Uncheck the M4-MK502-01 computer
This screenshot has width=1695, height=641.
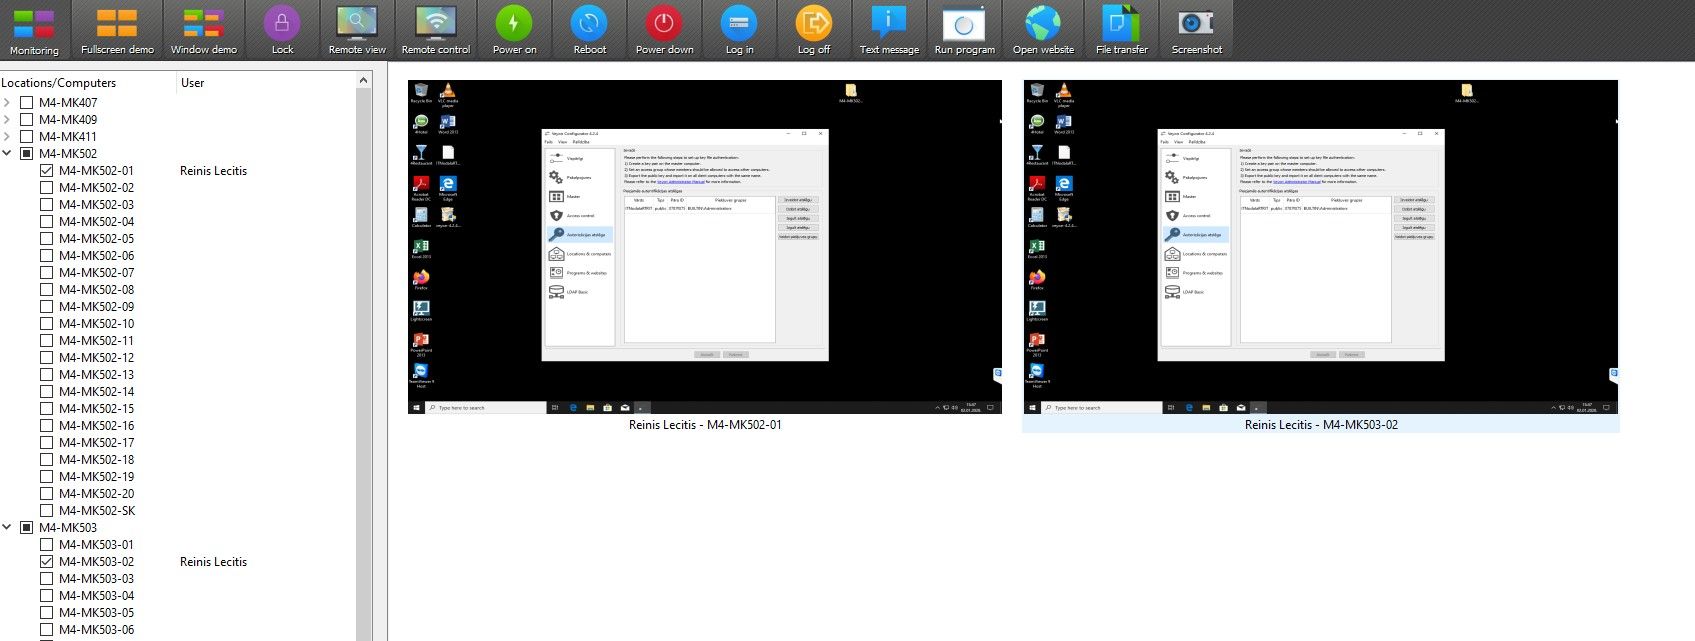pyautogui.click(x=47, y=170)
